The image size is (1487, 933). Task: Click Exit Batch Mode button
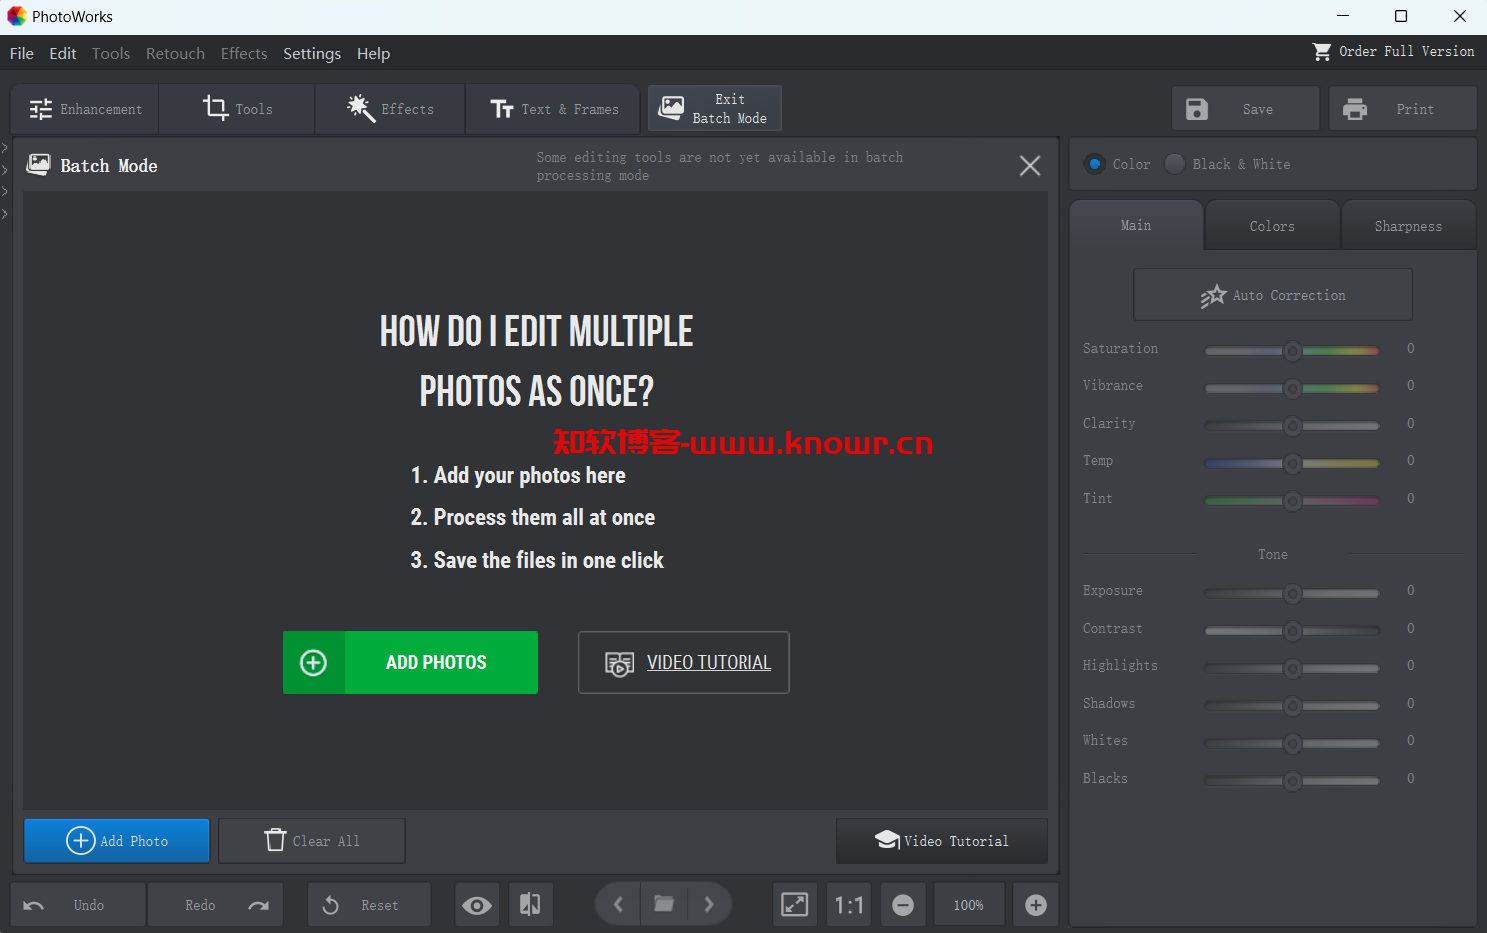point(714,108)
